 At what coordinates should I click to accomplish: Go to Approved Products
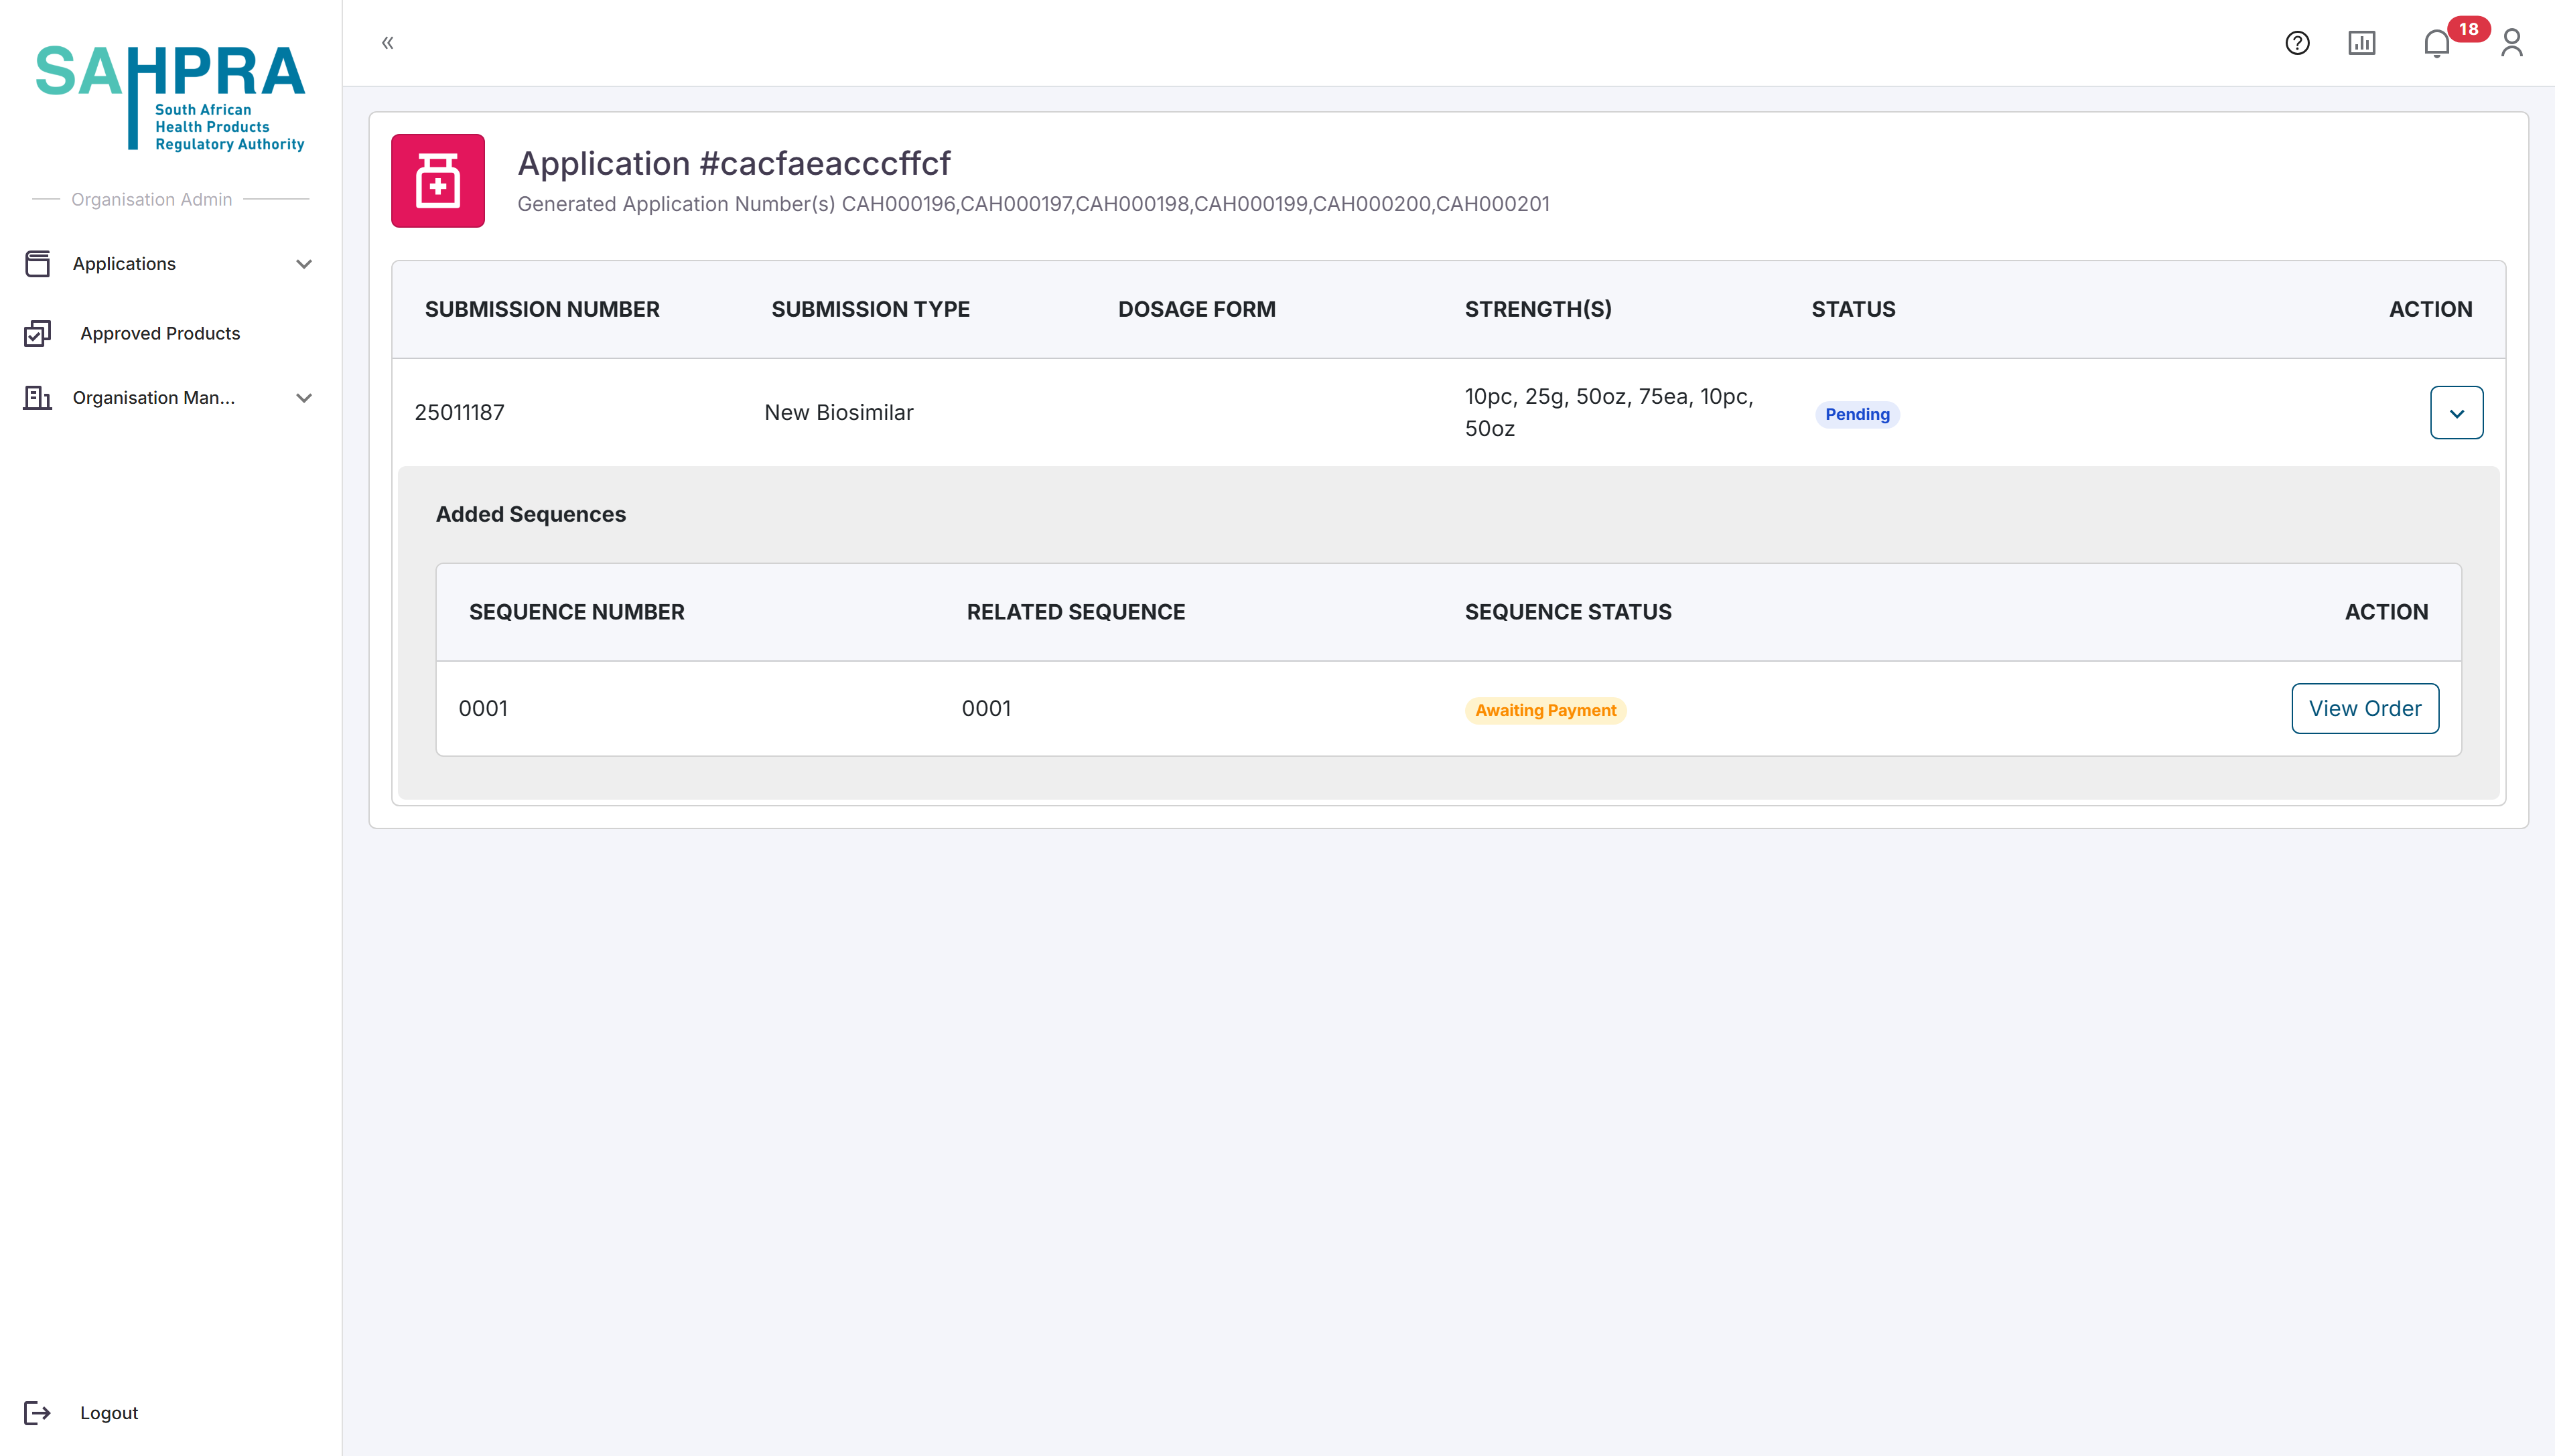[x=160, y=334]
